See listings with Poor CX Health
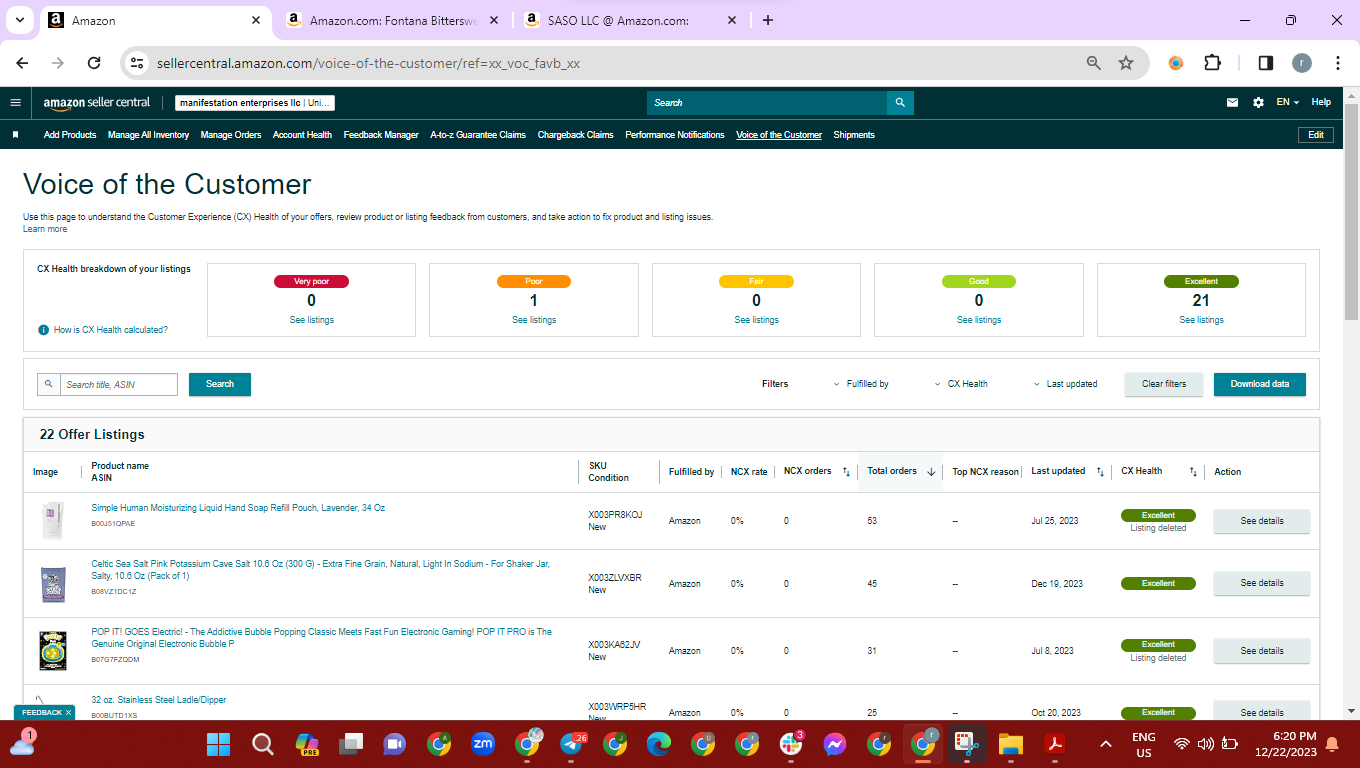Screen dimensions: 1360x768 tap(534, 320)
